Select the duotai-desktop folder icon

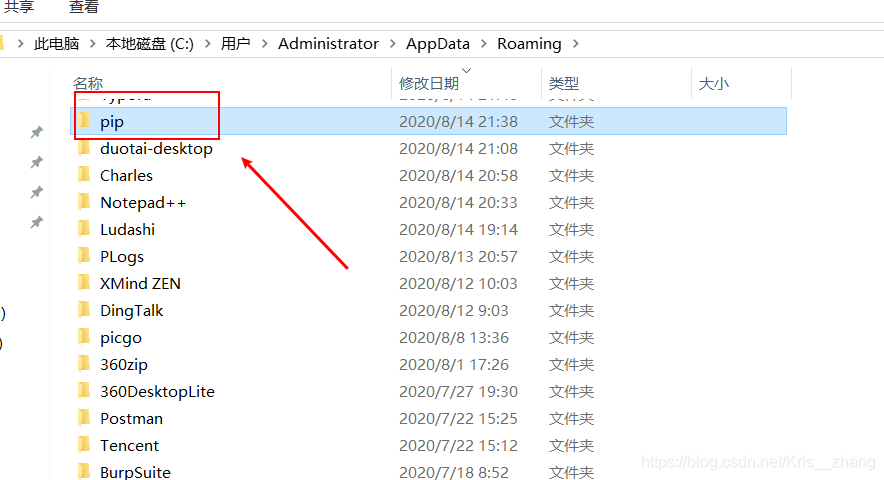85,148
